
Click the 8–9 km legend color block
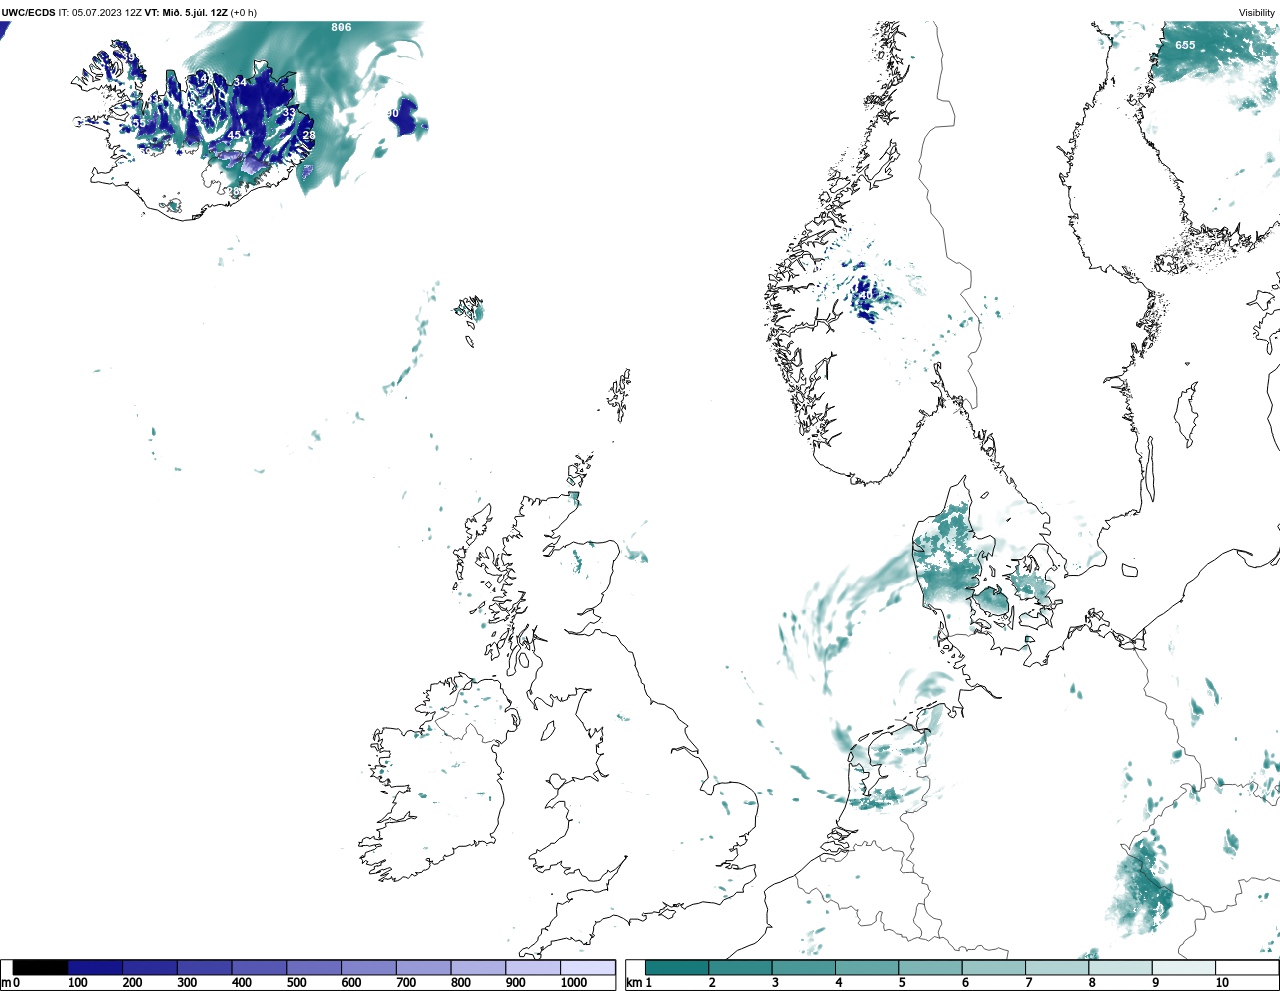(1120, 967)
